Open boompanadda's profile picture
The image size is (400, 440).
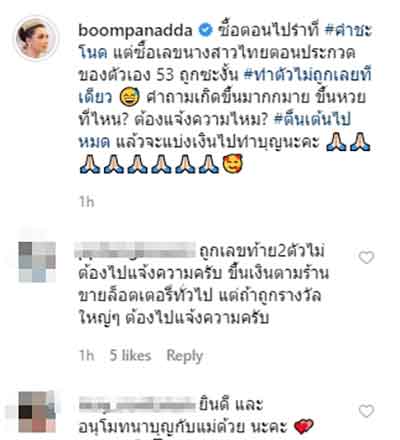coord(36,37)
